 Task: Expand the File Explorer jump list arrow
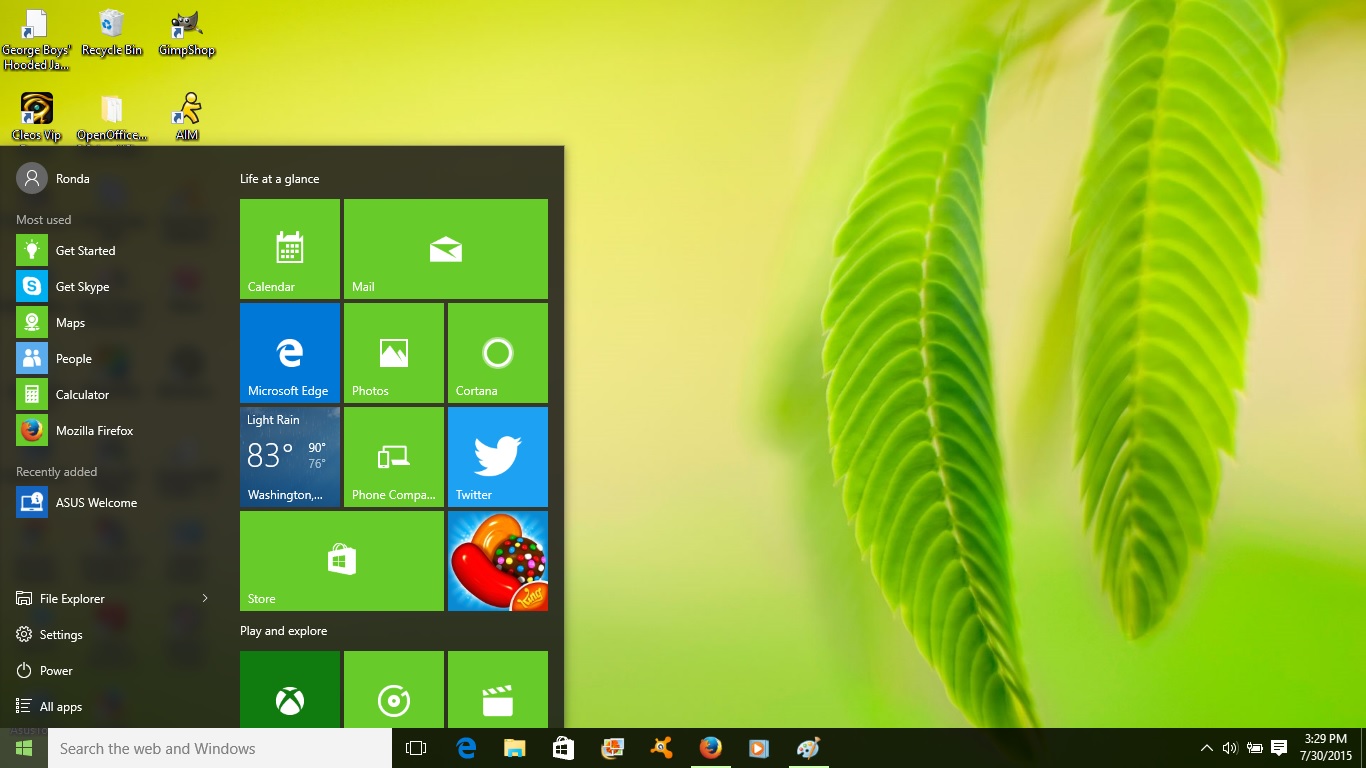[205, 598]
